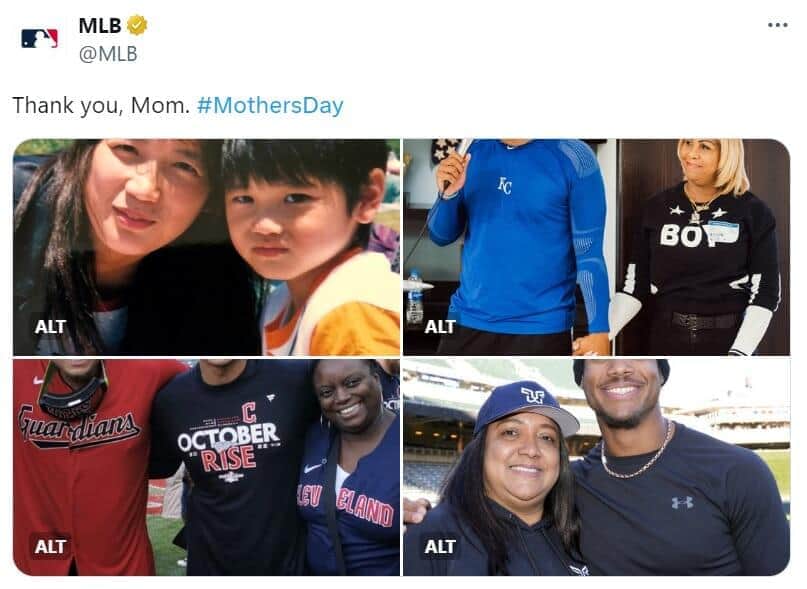Click the gold verified badge
807x589 pixels.
tap(138, 26)
